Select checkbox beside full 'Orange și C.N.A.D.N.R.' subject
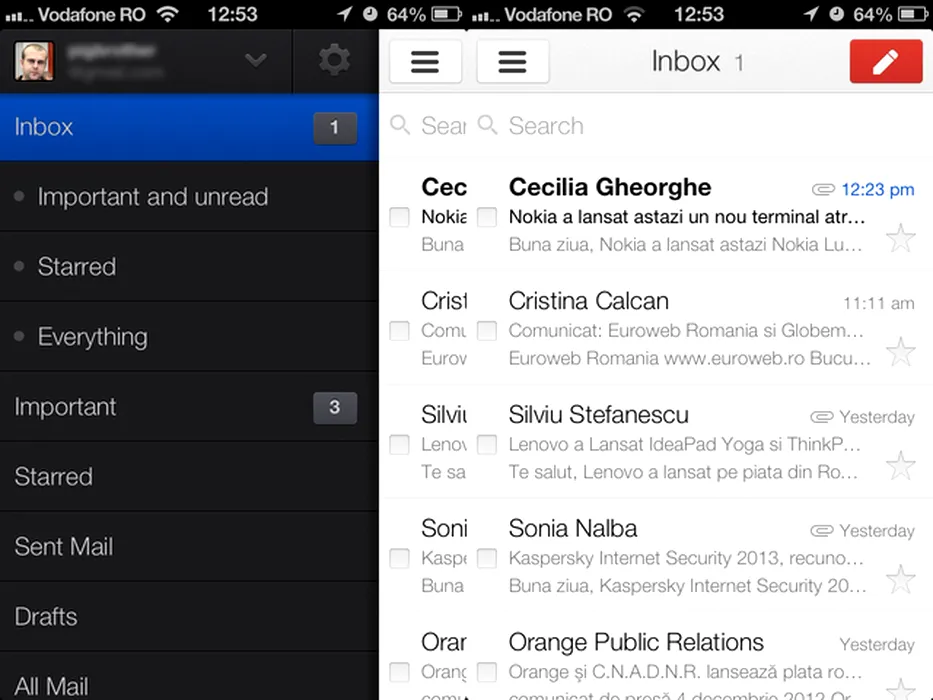The image size is (933, 700). click(x=487, y=671)
